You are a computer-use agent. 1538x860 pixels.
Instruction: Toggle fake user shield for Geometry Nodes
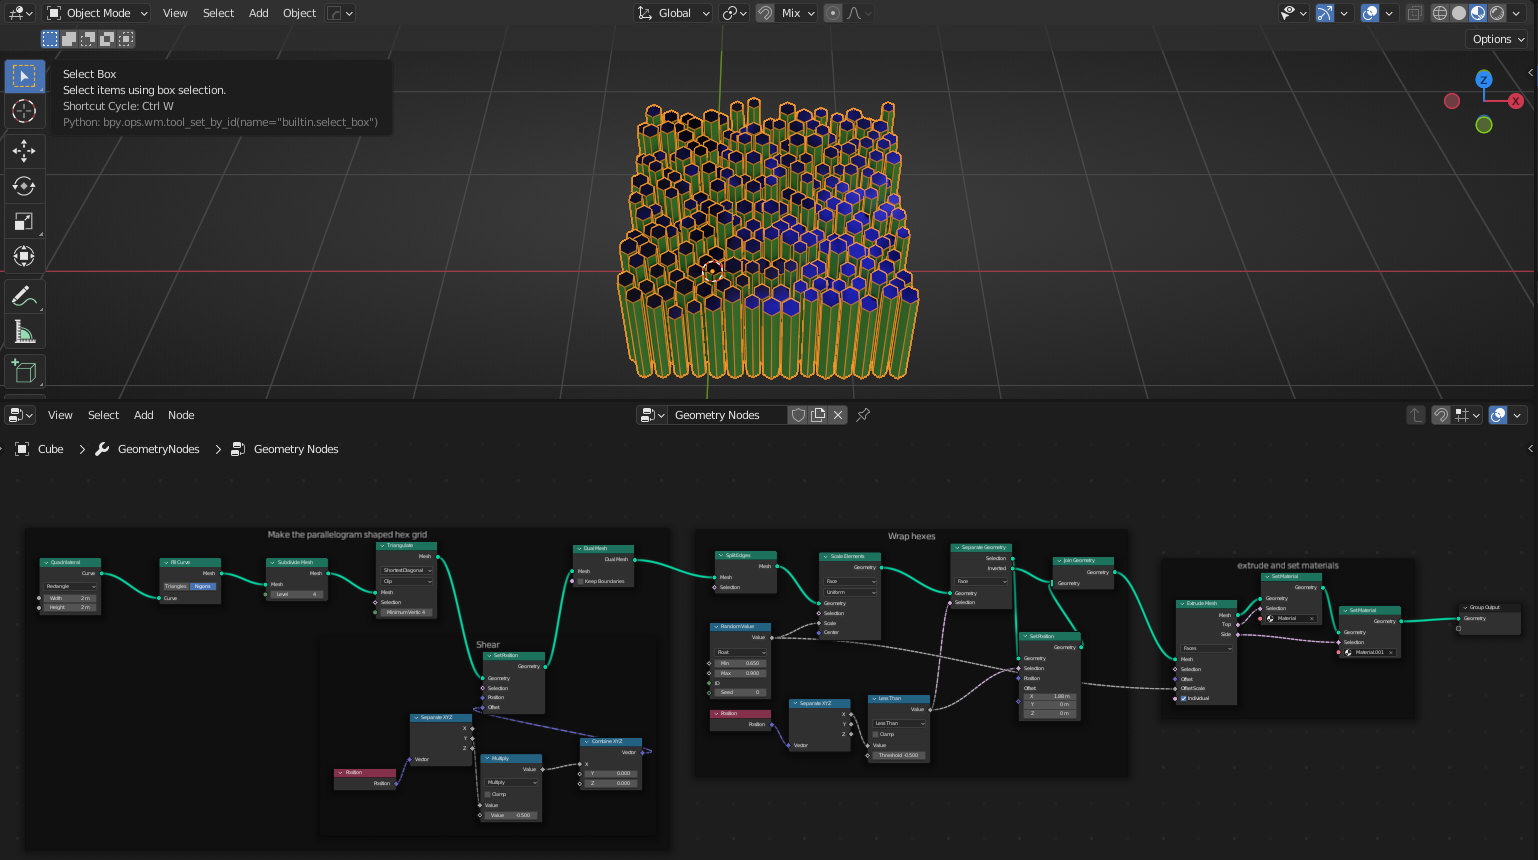[x=798, y=415]
